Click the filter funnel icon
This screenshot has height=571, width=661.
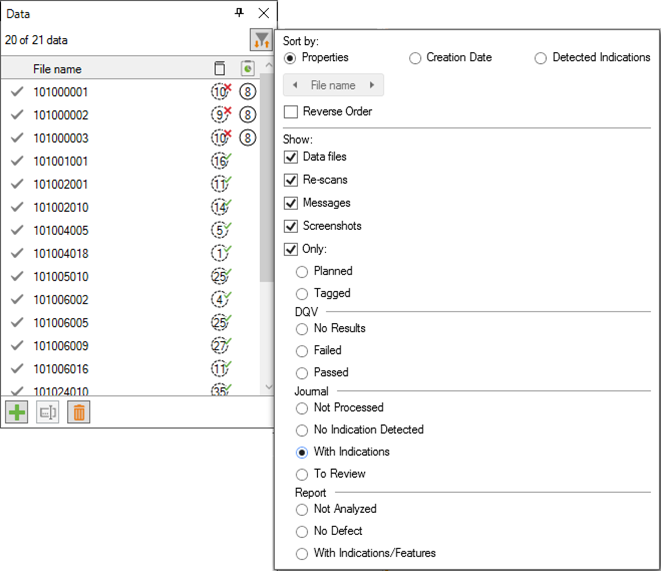click(261, 41)
